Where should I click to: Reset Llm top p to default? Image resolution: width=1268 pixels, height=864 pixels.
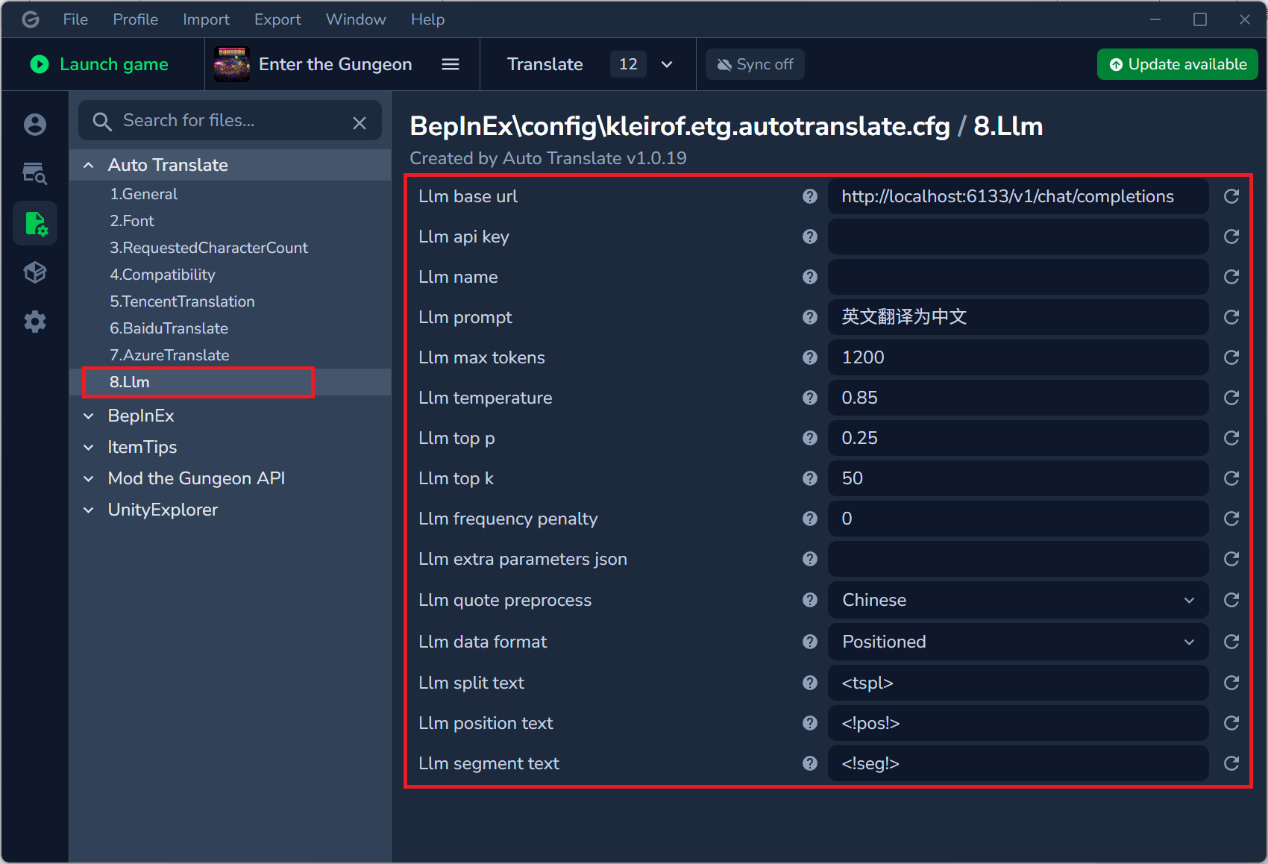[x=1231, y=438]
